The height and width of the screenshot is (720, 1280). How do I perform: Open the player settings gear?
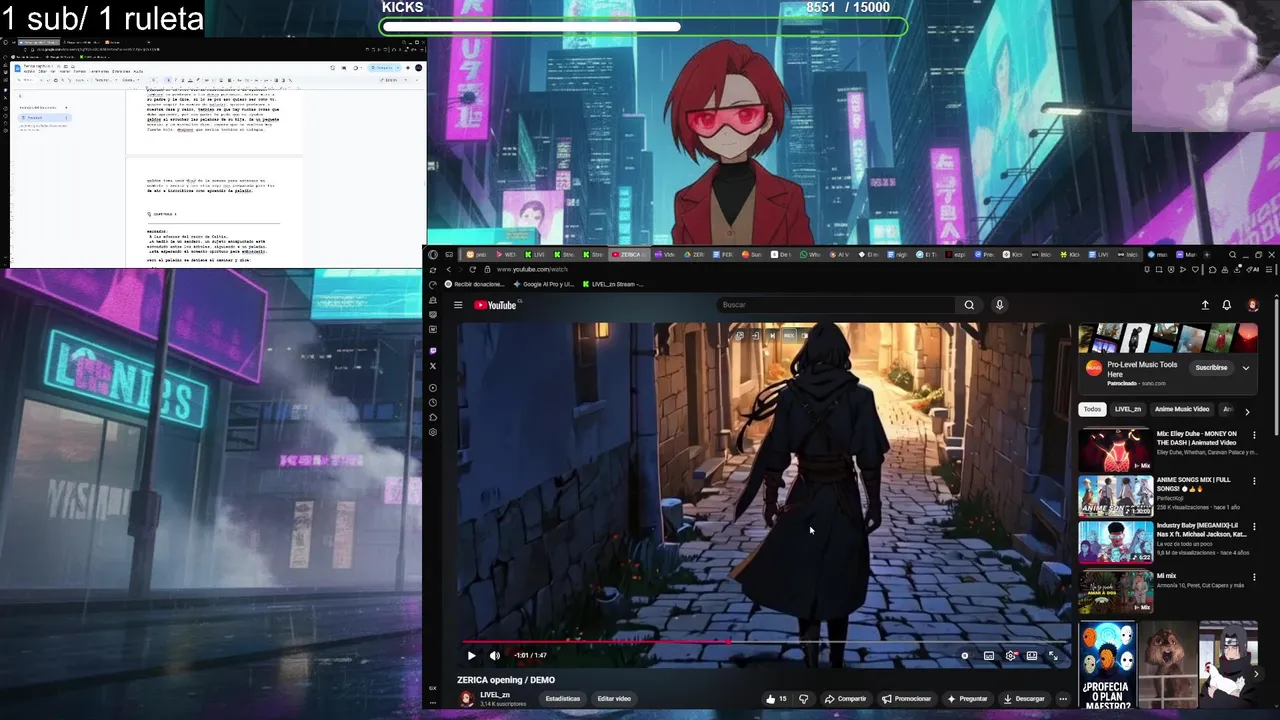pyautogui.click(x=1011, y=656)
